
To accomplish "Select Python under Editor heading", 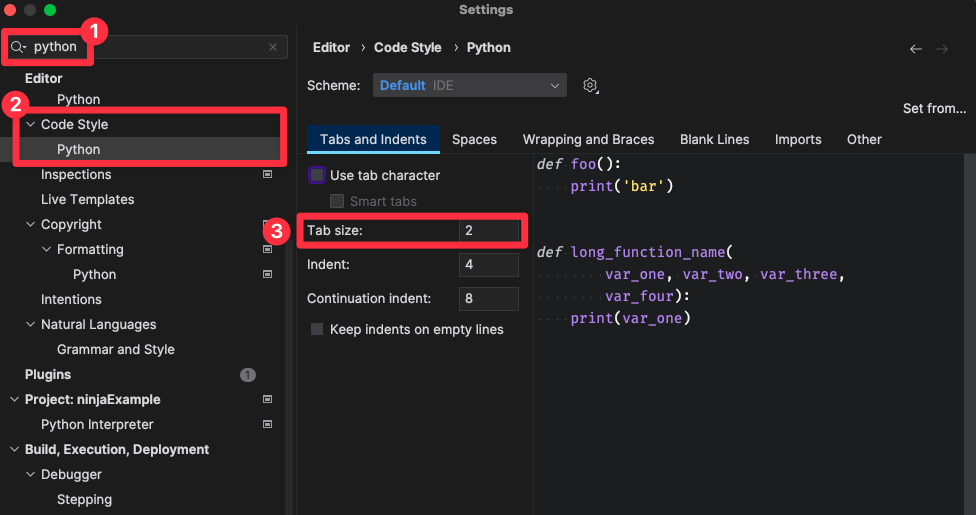I will point(78,100).
